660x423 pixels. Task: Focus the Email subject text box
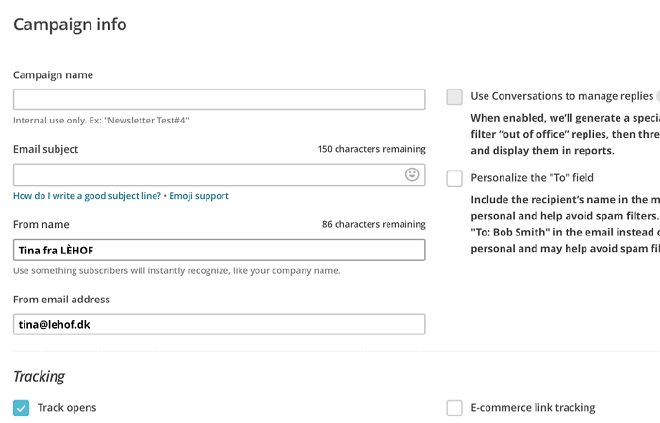(205, 175)
